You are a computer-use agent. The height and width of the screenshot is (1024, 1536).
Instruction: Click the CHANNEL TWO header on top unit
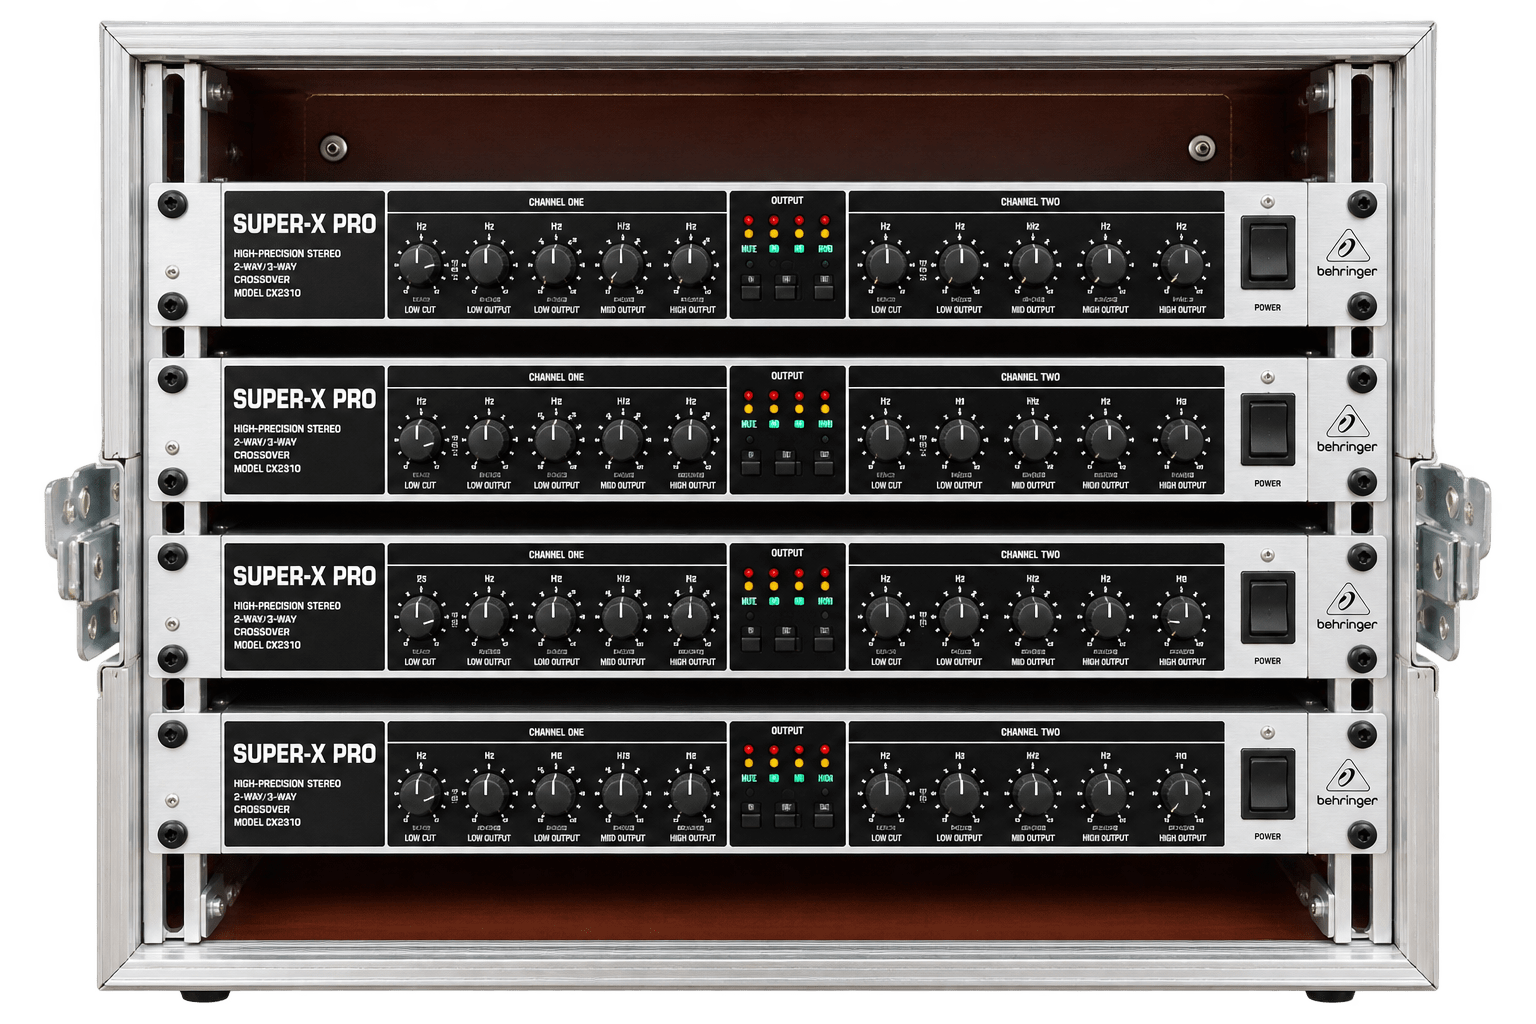point(1030,202)
